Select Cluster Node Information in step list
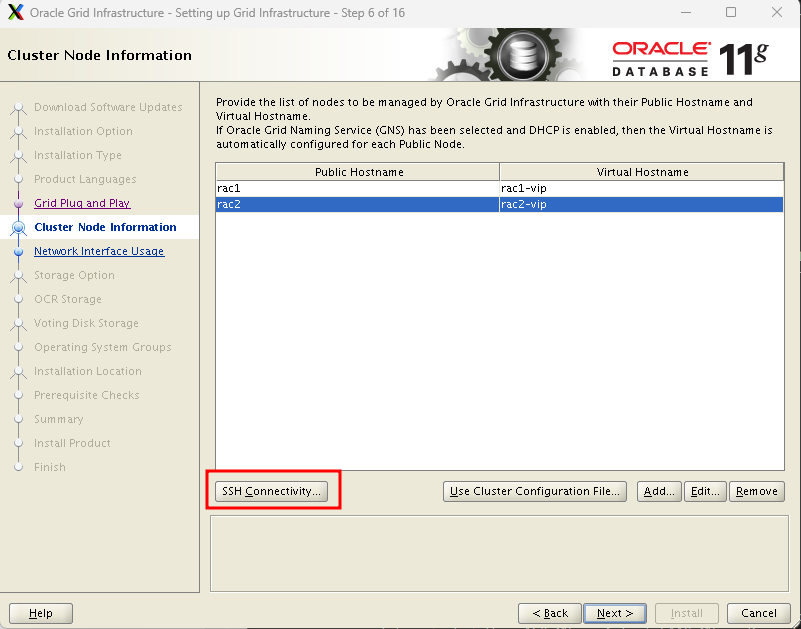This screenshot has height=629, width=801. (105, 227)
